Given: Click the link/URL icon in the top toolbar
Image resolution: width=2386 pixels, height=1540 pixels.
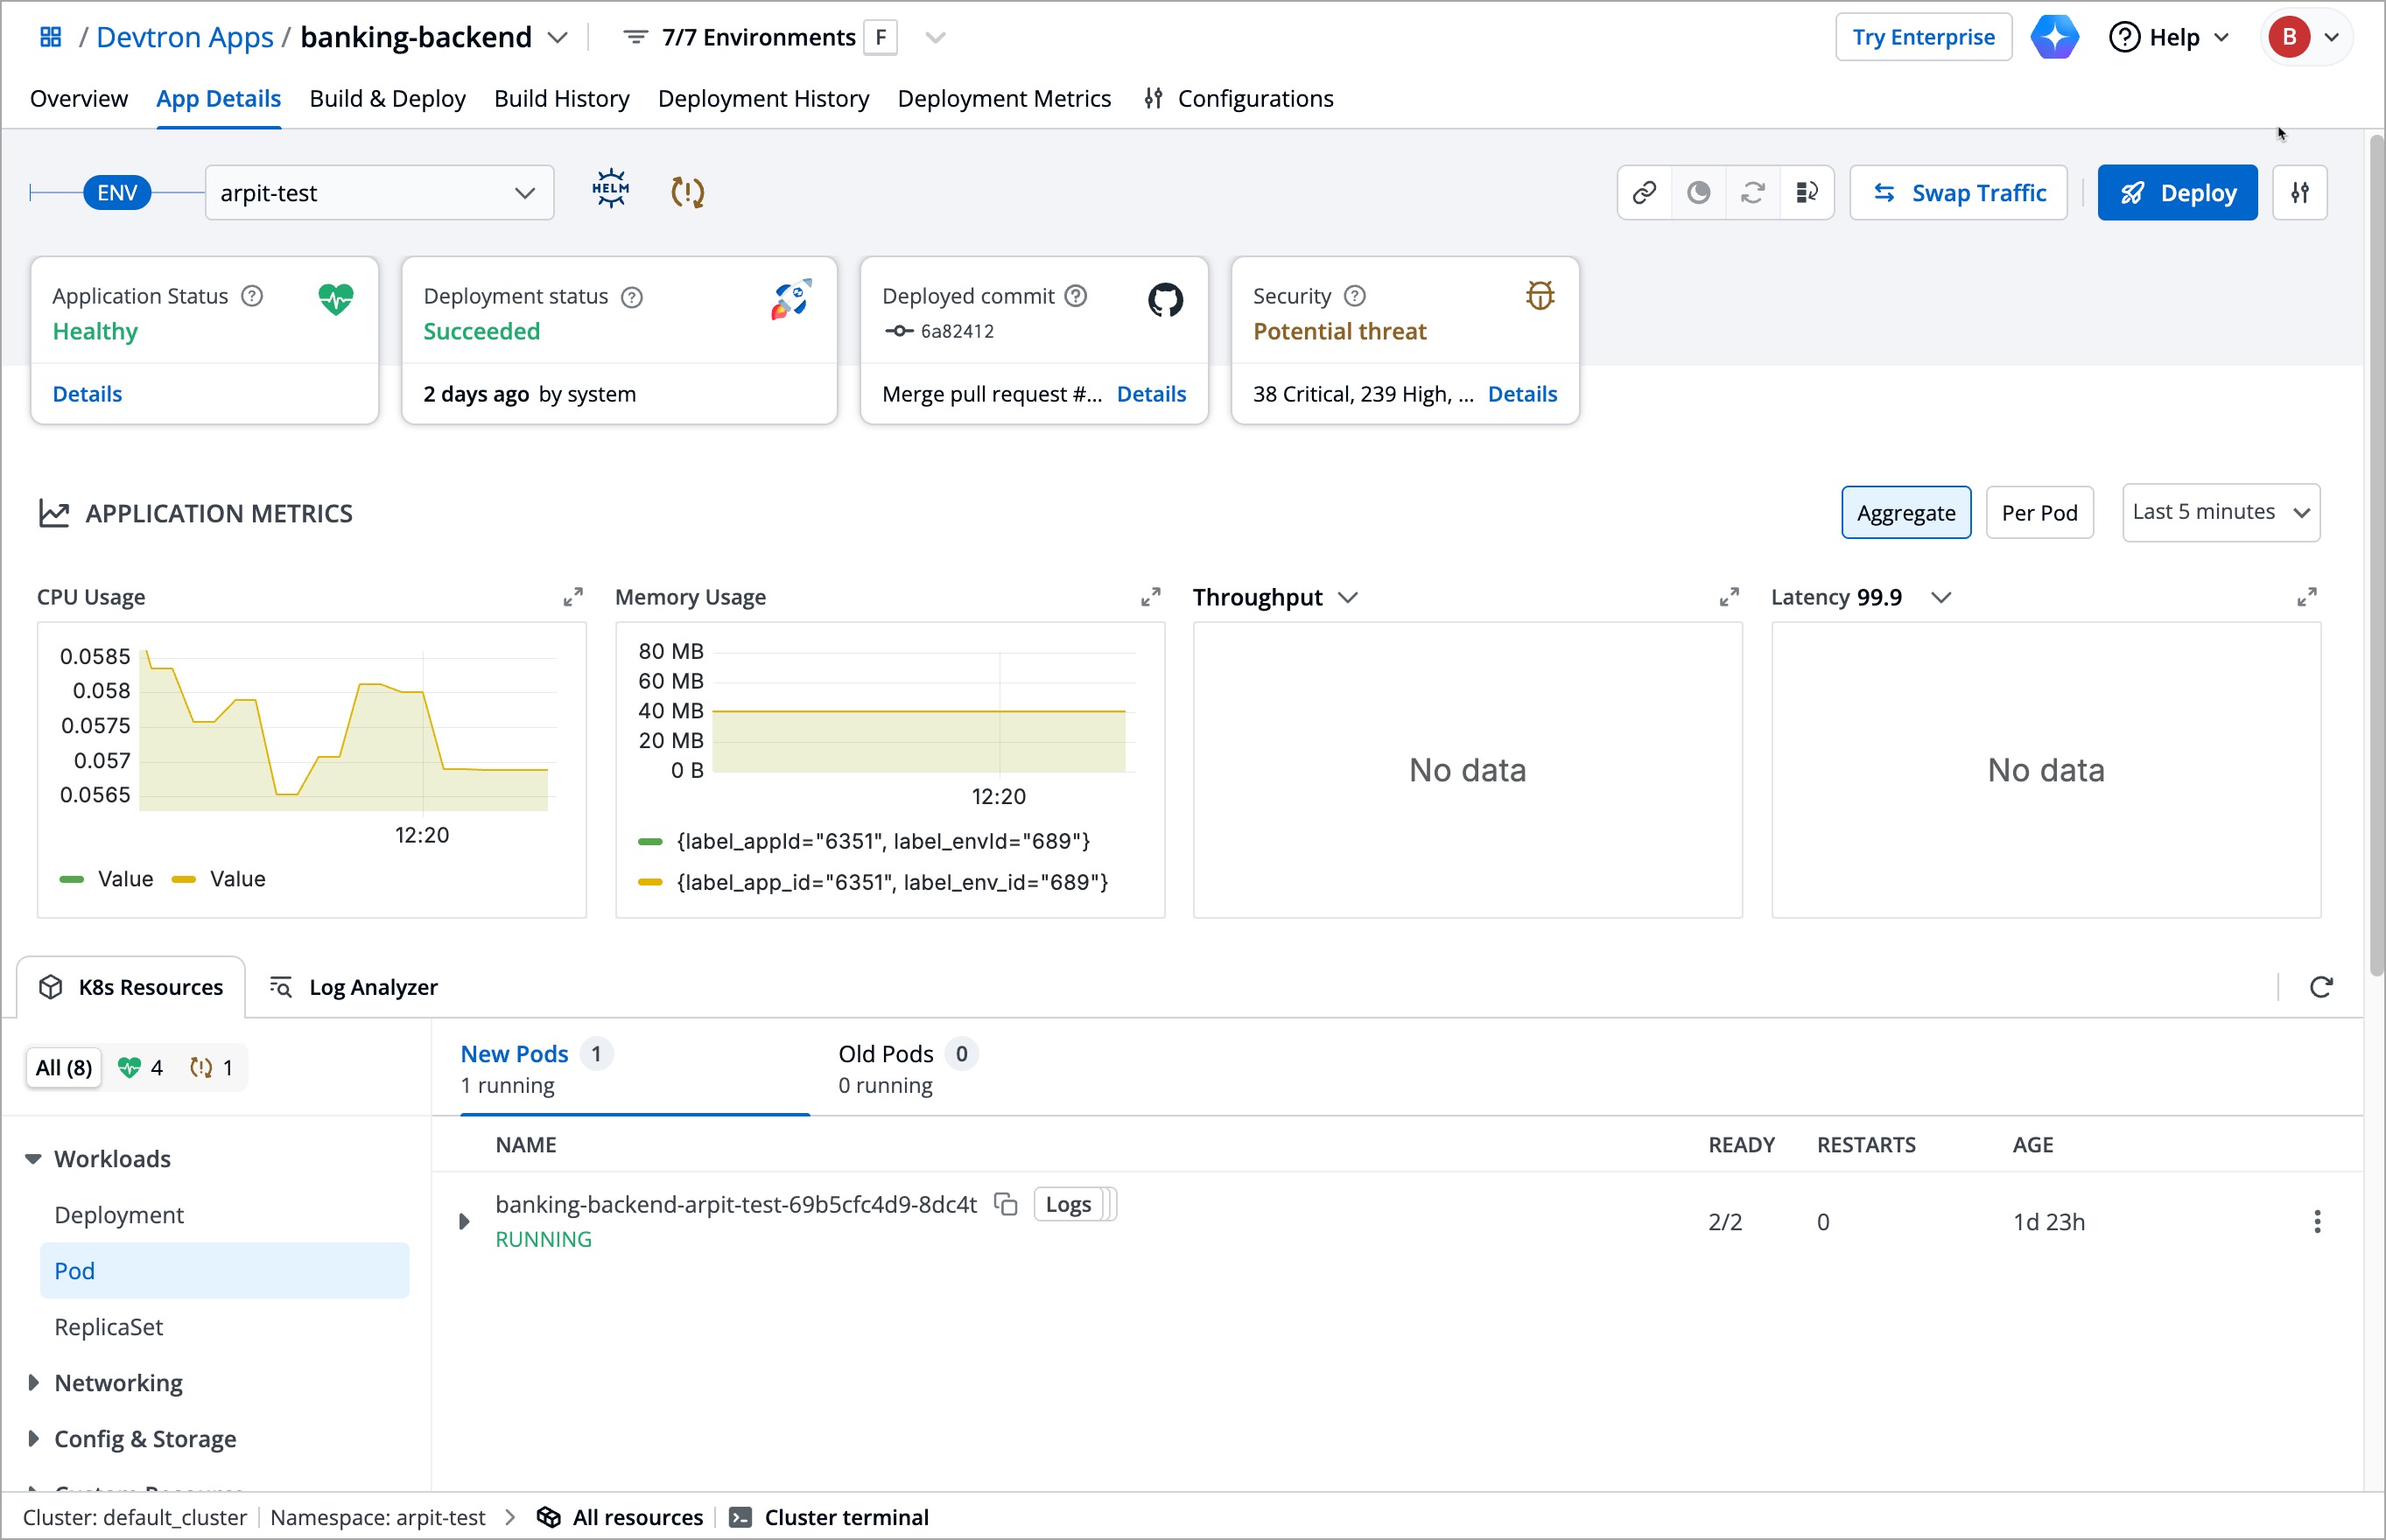Looking at the screenshot, I should coord(1644,192).
